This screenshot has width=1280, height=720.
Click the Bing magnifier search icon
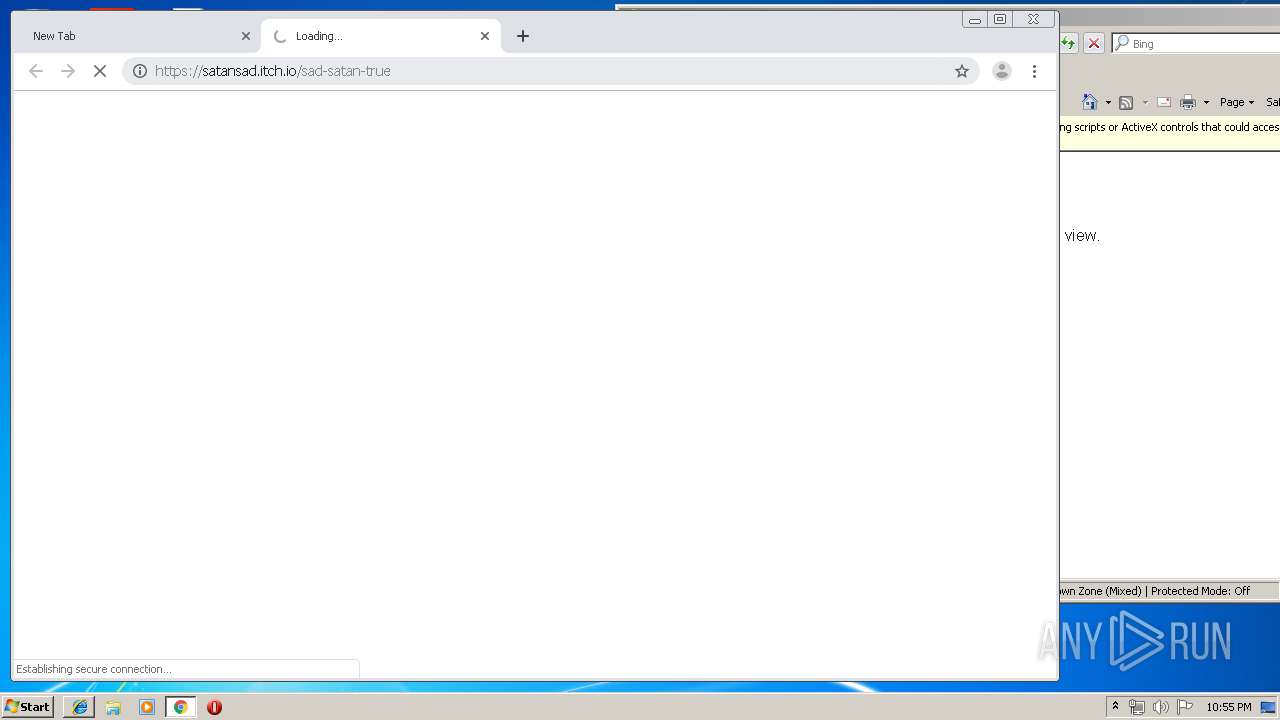[1122, 43]
